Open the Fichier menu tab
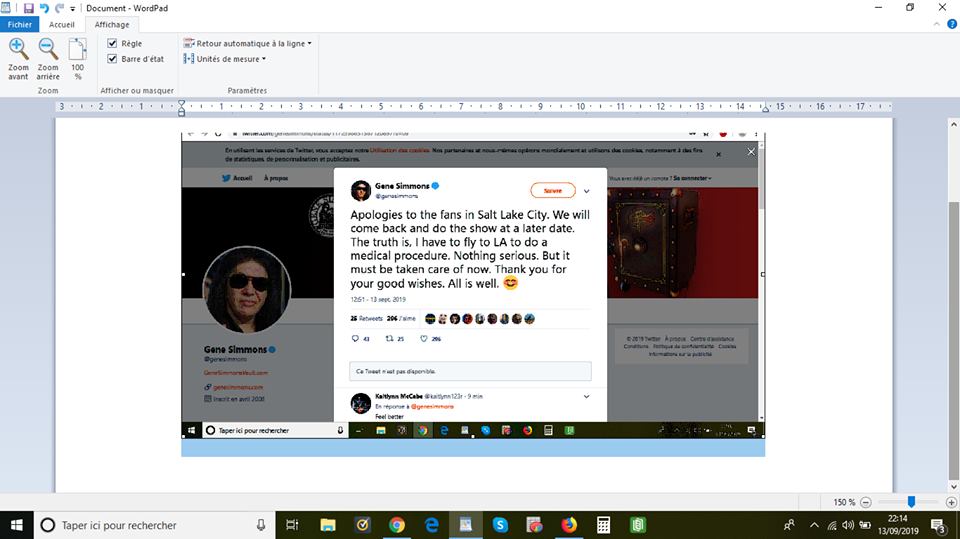 tap(20, 24)
